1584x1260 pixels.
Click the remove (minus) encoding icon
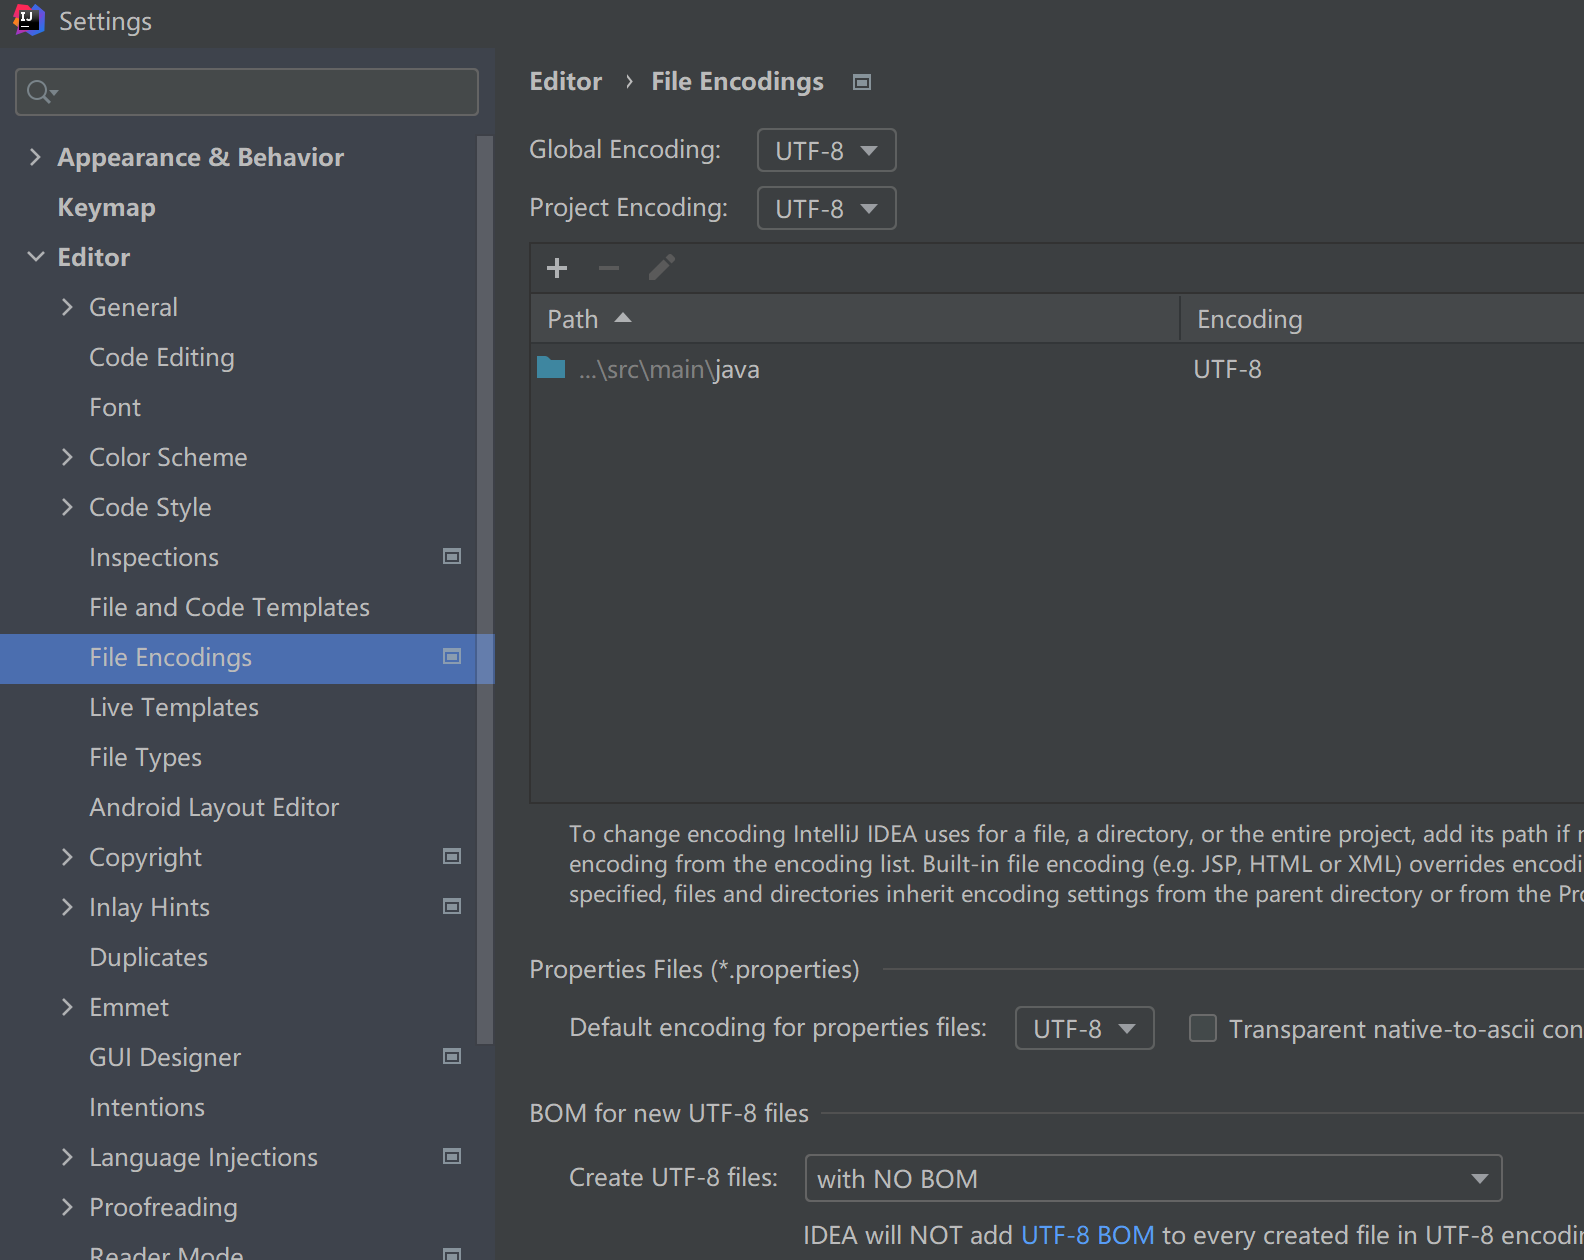click(x=609, y=268)
